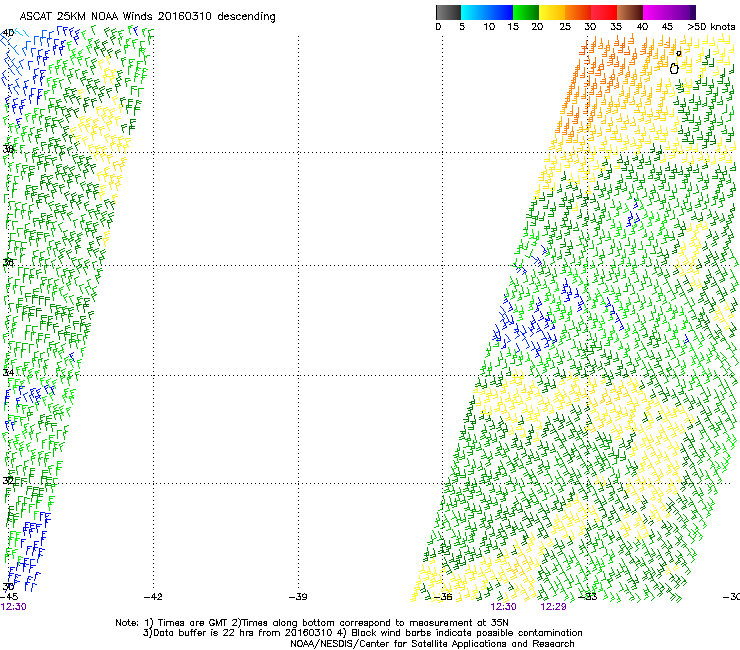Click the cyan 5-10 knots legend swatch
Screen dimensions: 740x650
coord(474,12)
